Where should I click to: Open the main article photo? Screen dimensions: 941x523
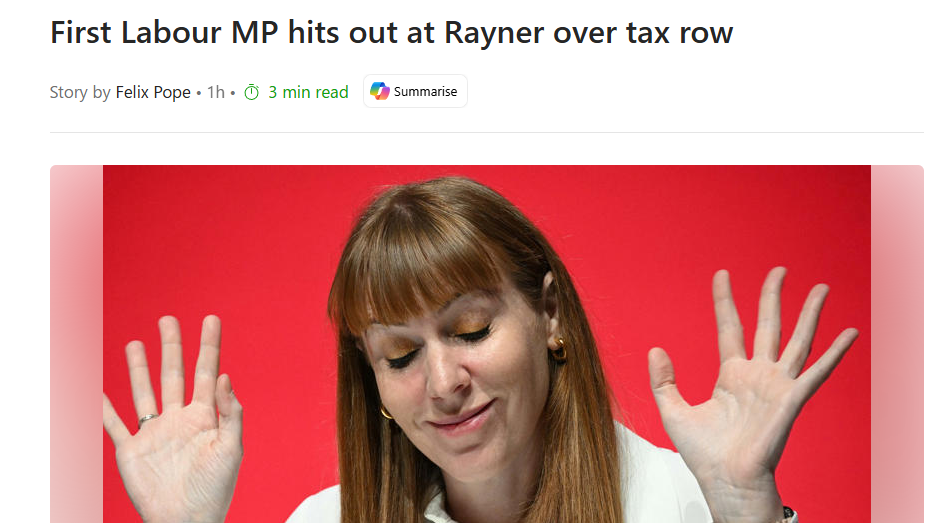pos(487,344)
